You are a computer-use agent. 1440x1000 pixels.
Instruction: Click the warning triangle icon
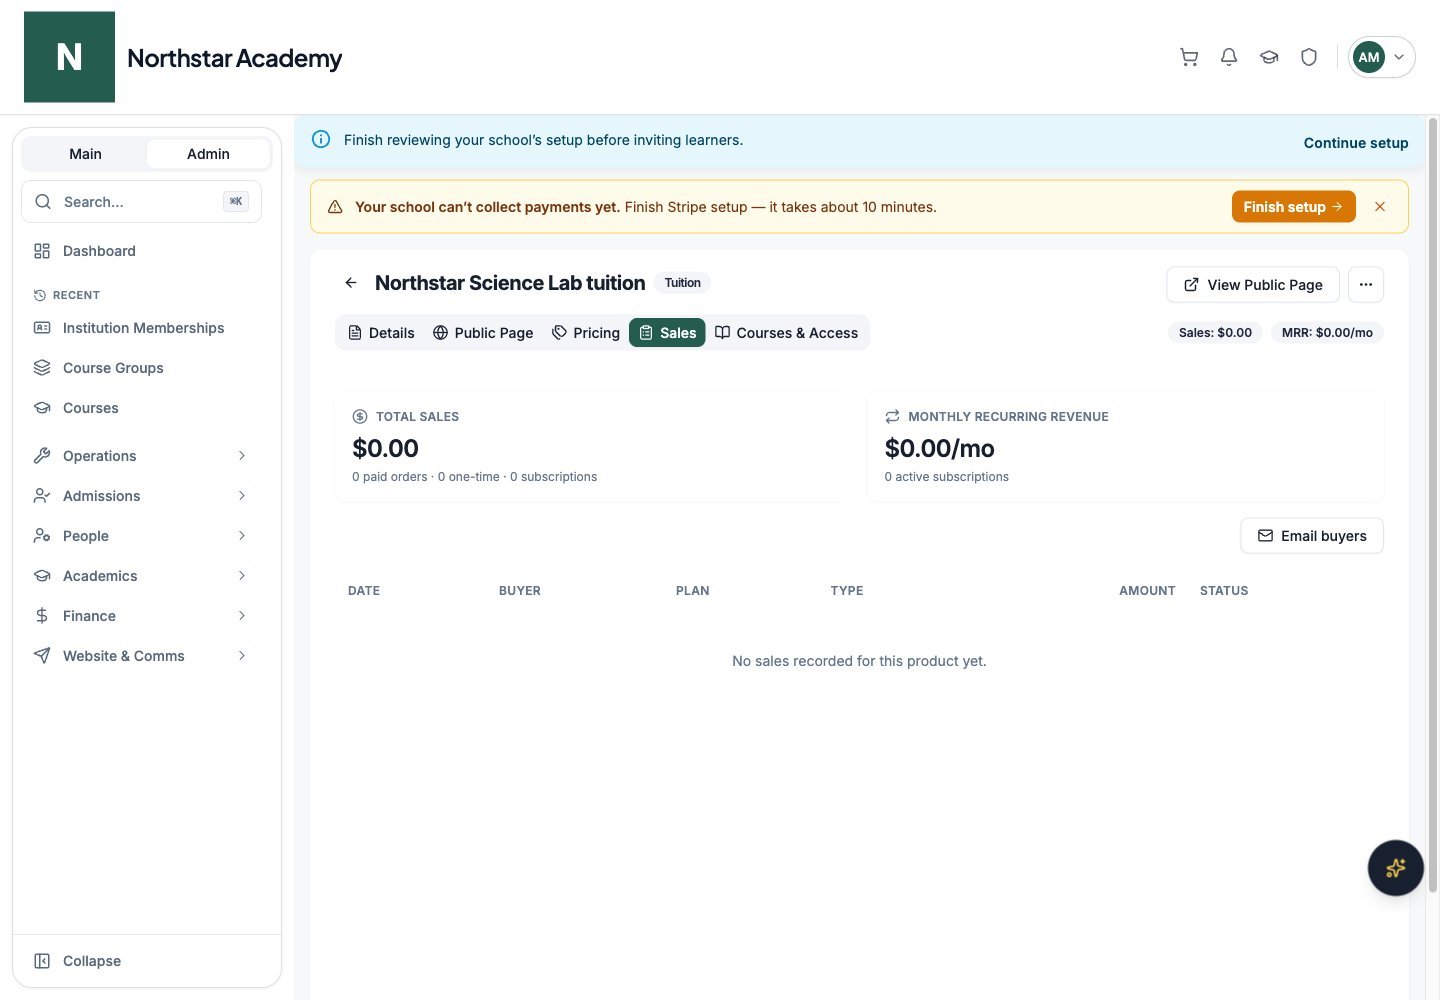click(335, 207)
